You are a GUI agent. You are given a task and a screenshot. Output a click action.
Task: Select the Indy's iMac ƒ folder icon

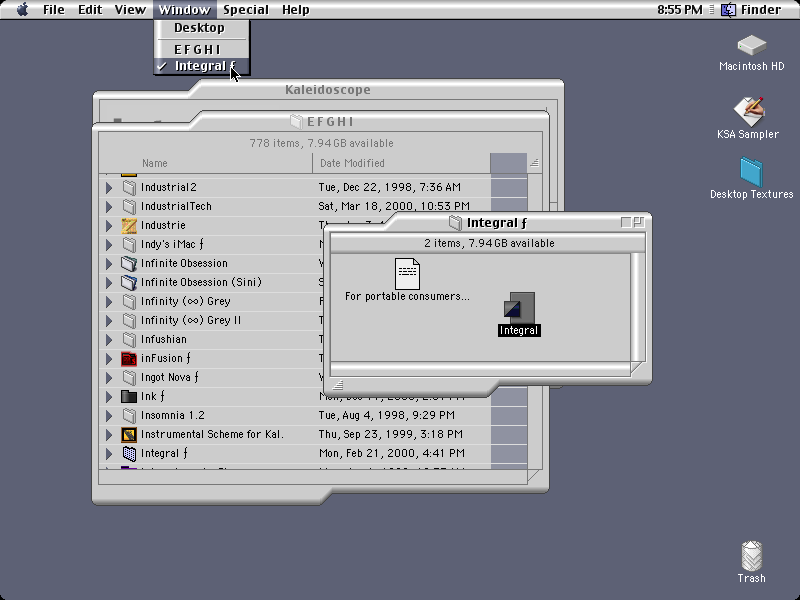(x=129, y=244)
